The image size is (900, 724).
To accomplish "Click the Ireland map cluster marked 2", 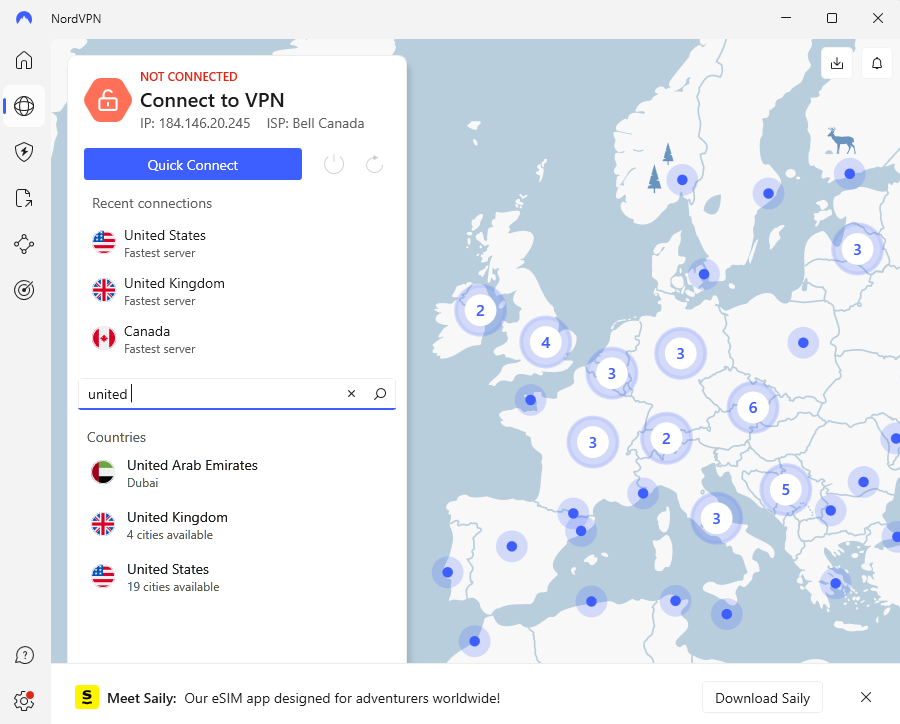I will click(x=480, y=310).
